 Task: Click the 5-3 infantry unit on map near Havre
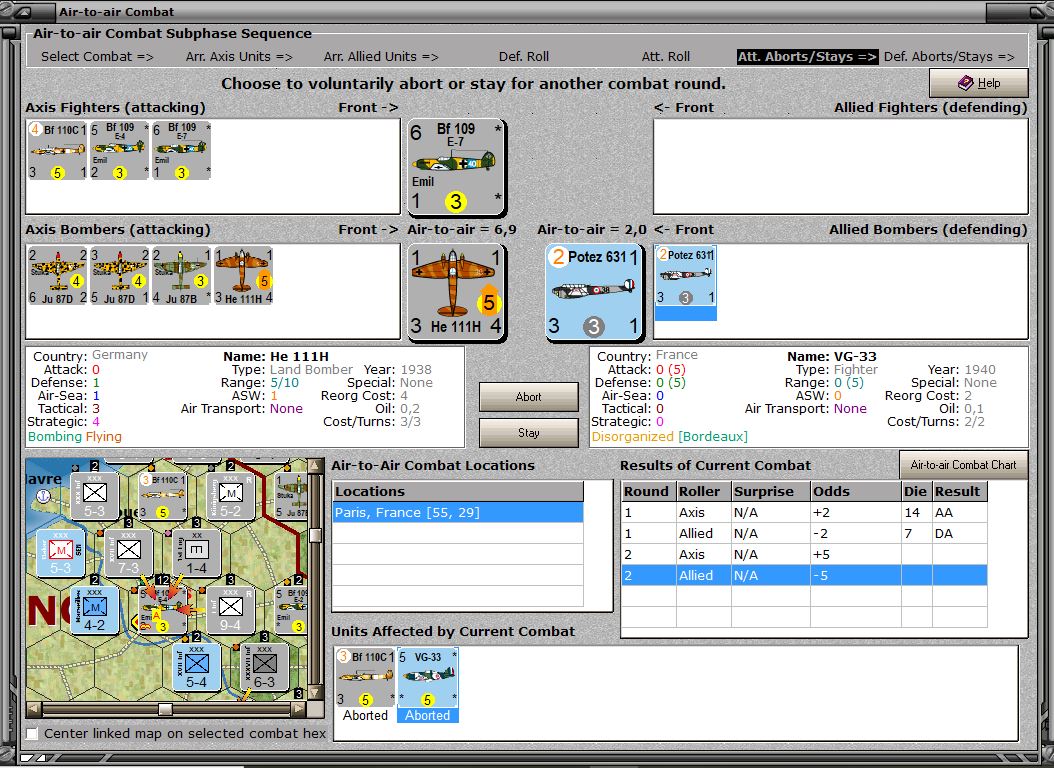tap(94, 497)
